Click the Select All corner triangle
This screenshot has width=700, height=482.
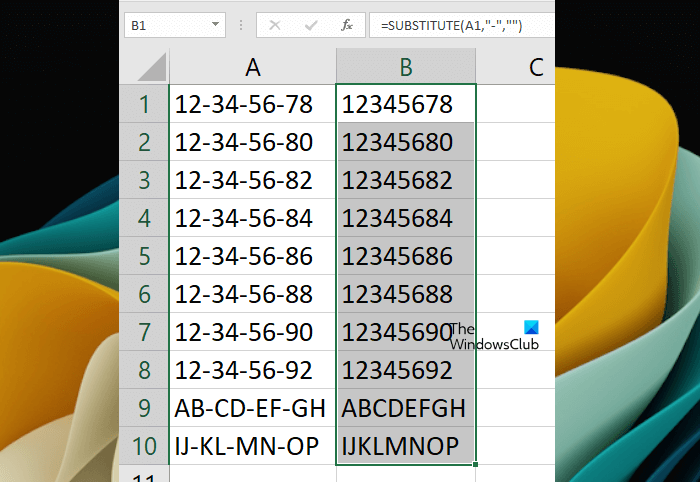click(x=152, y=67)
